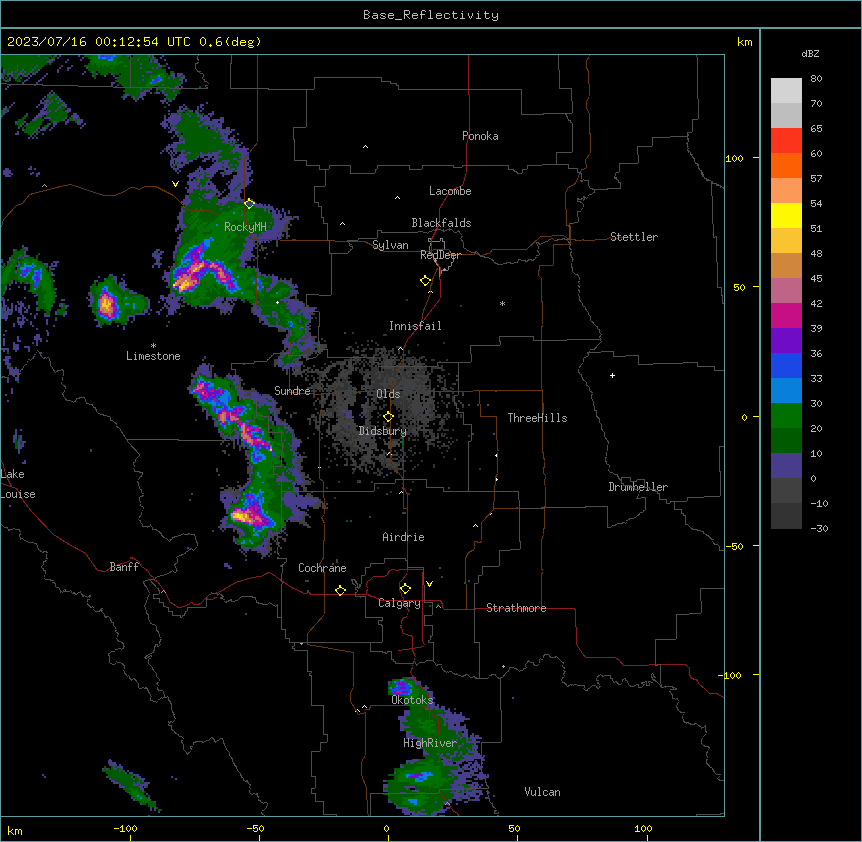Image resolution: width=862 pixels, height=842 pixels.
Task: Pick the magenta 42–39 dBZ legend swatch
Action: (x=786, y=316)
